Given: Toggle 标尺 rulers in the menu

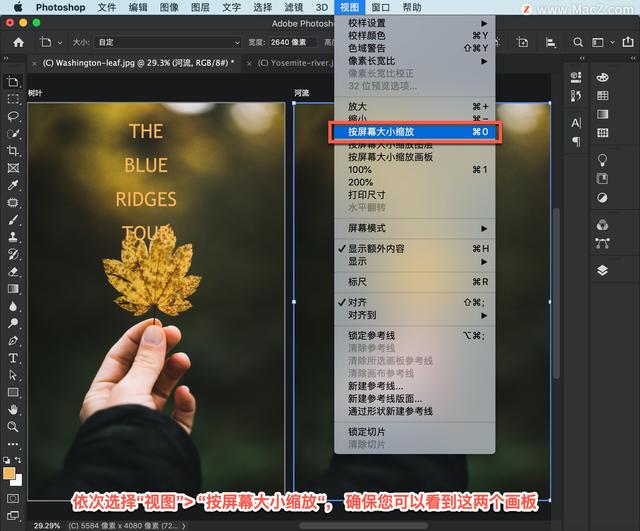Looking at the screenshot, I should click(x=414, y=282).
